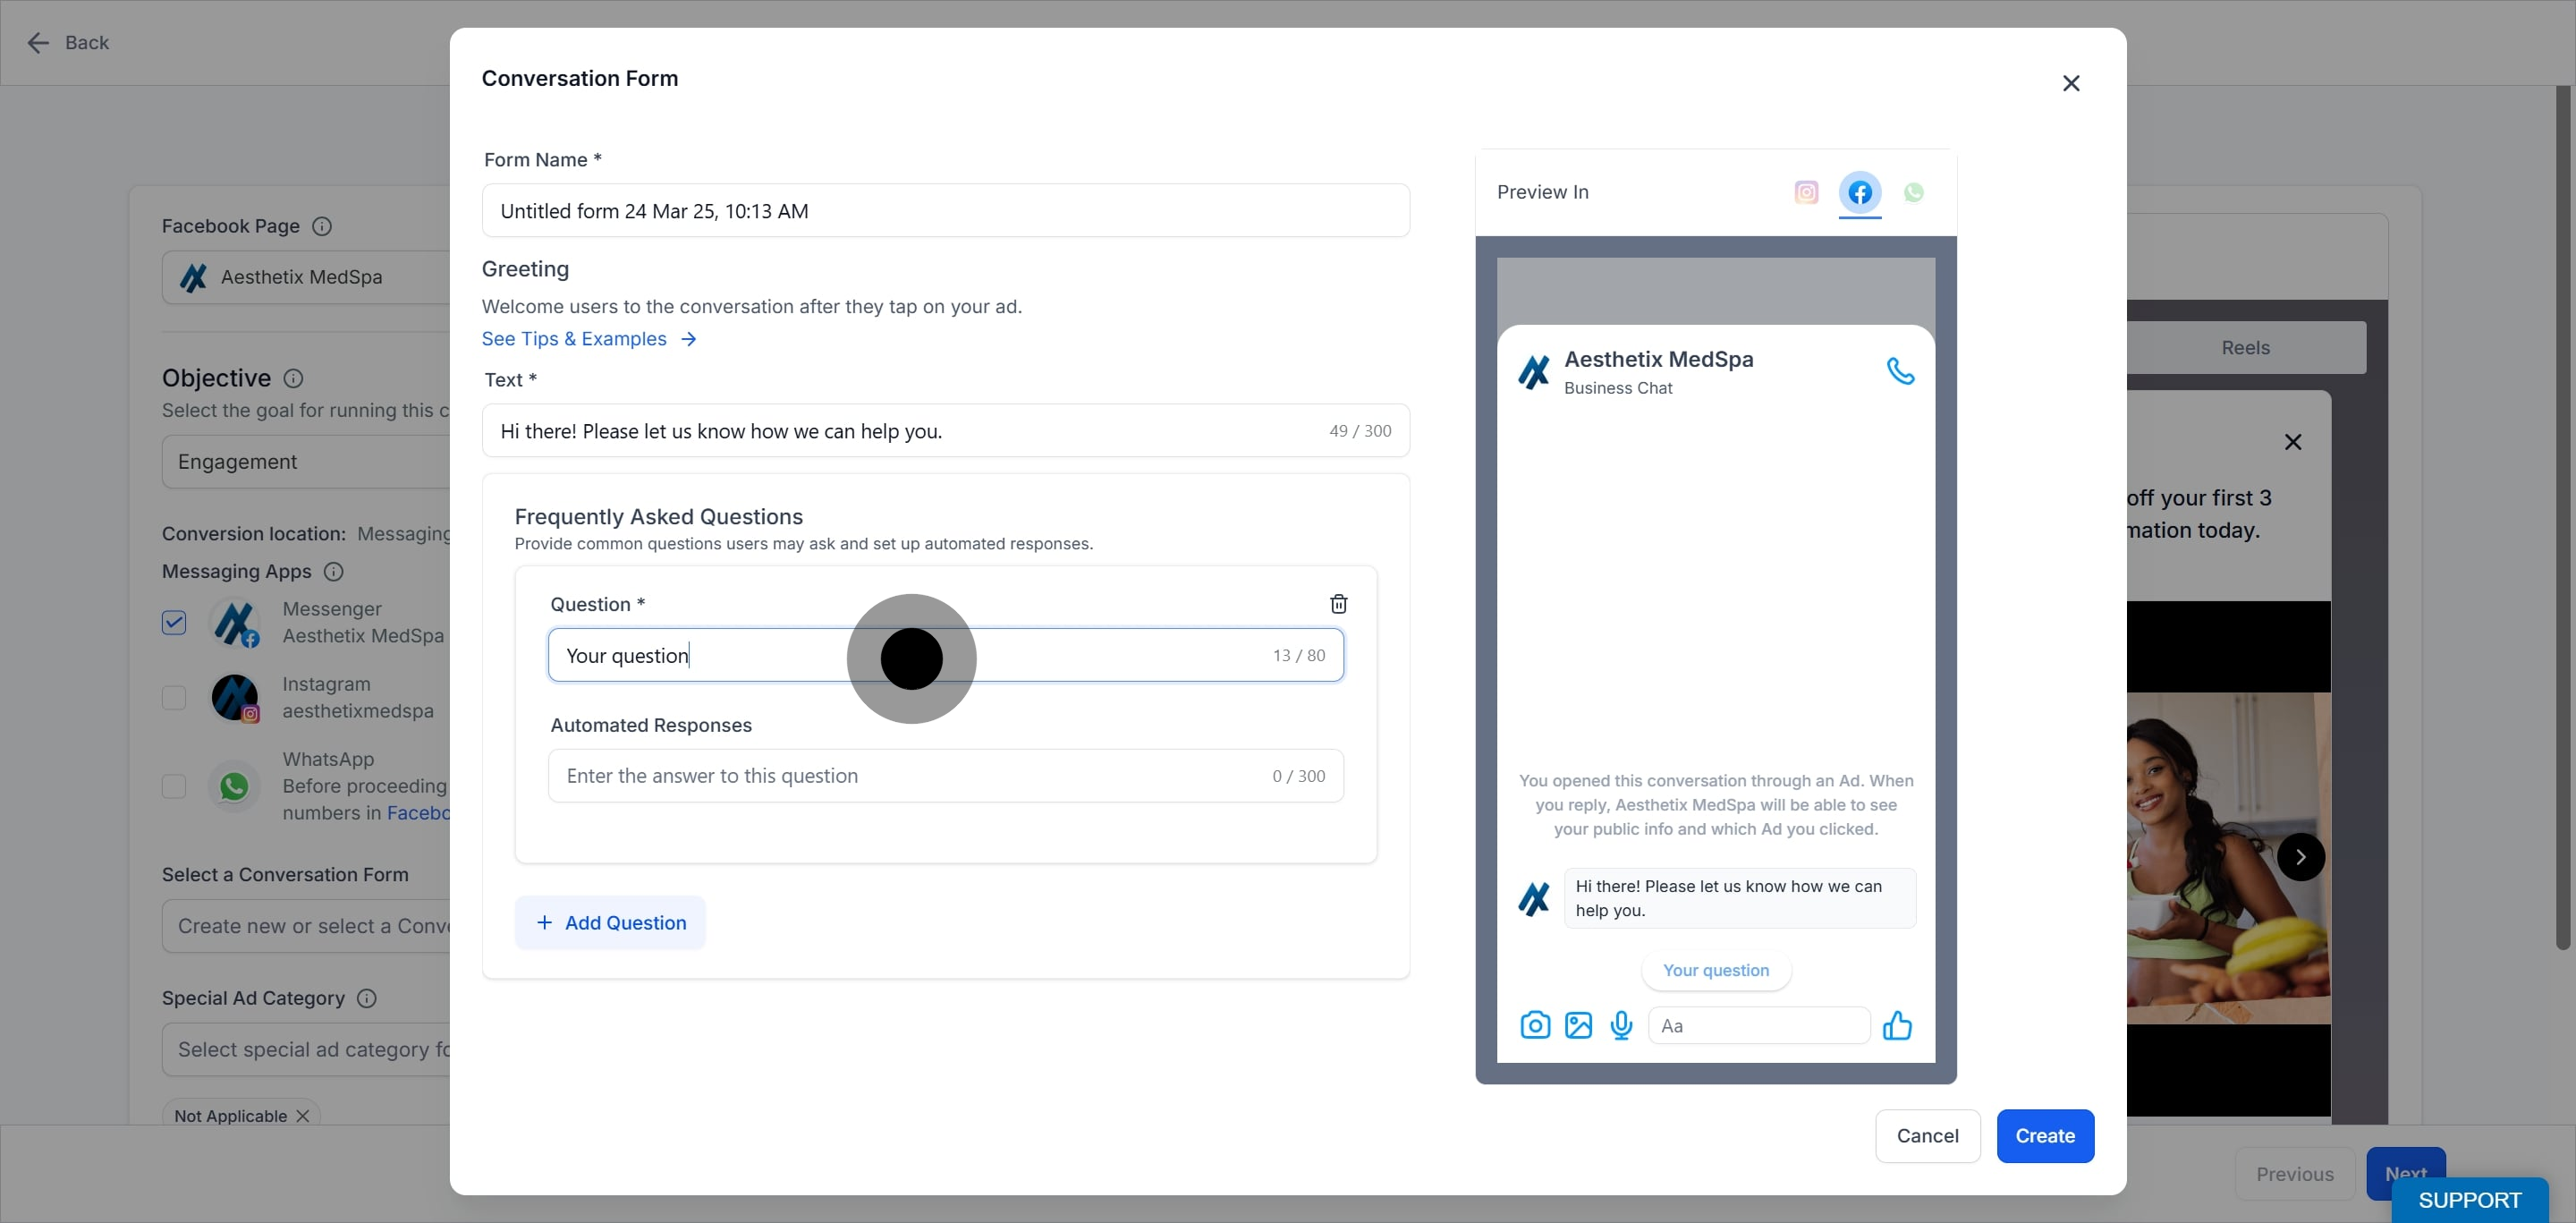Click the Add Question button
This screenshot has height=1223, width=2576.
[x=610, y=922]
